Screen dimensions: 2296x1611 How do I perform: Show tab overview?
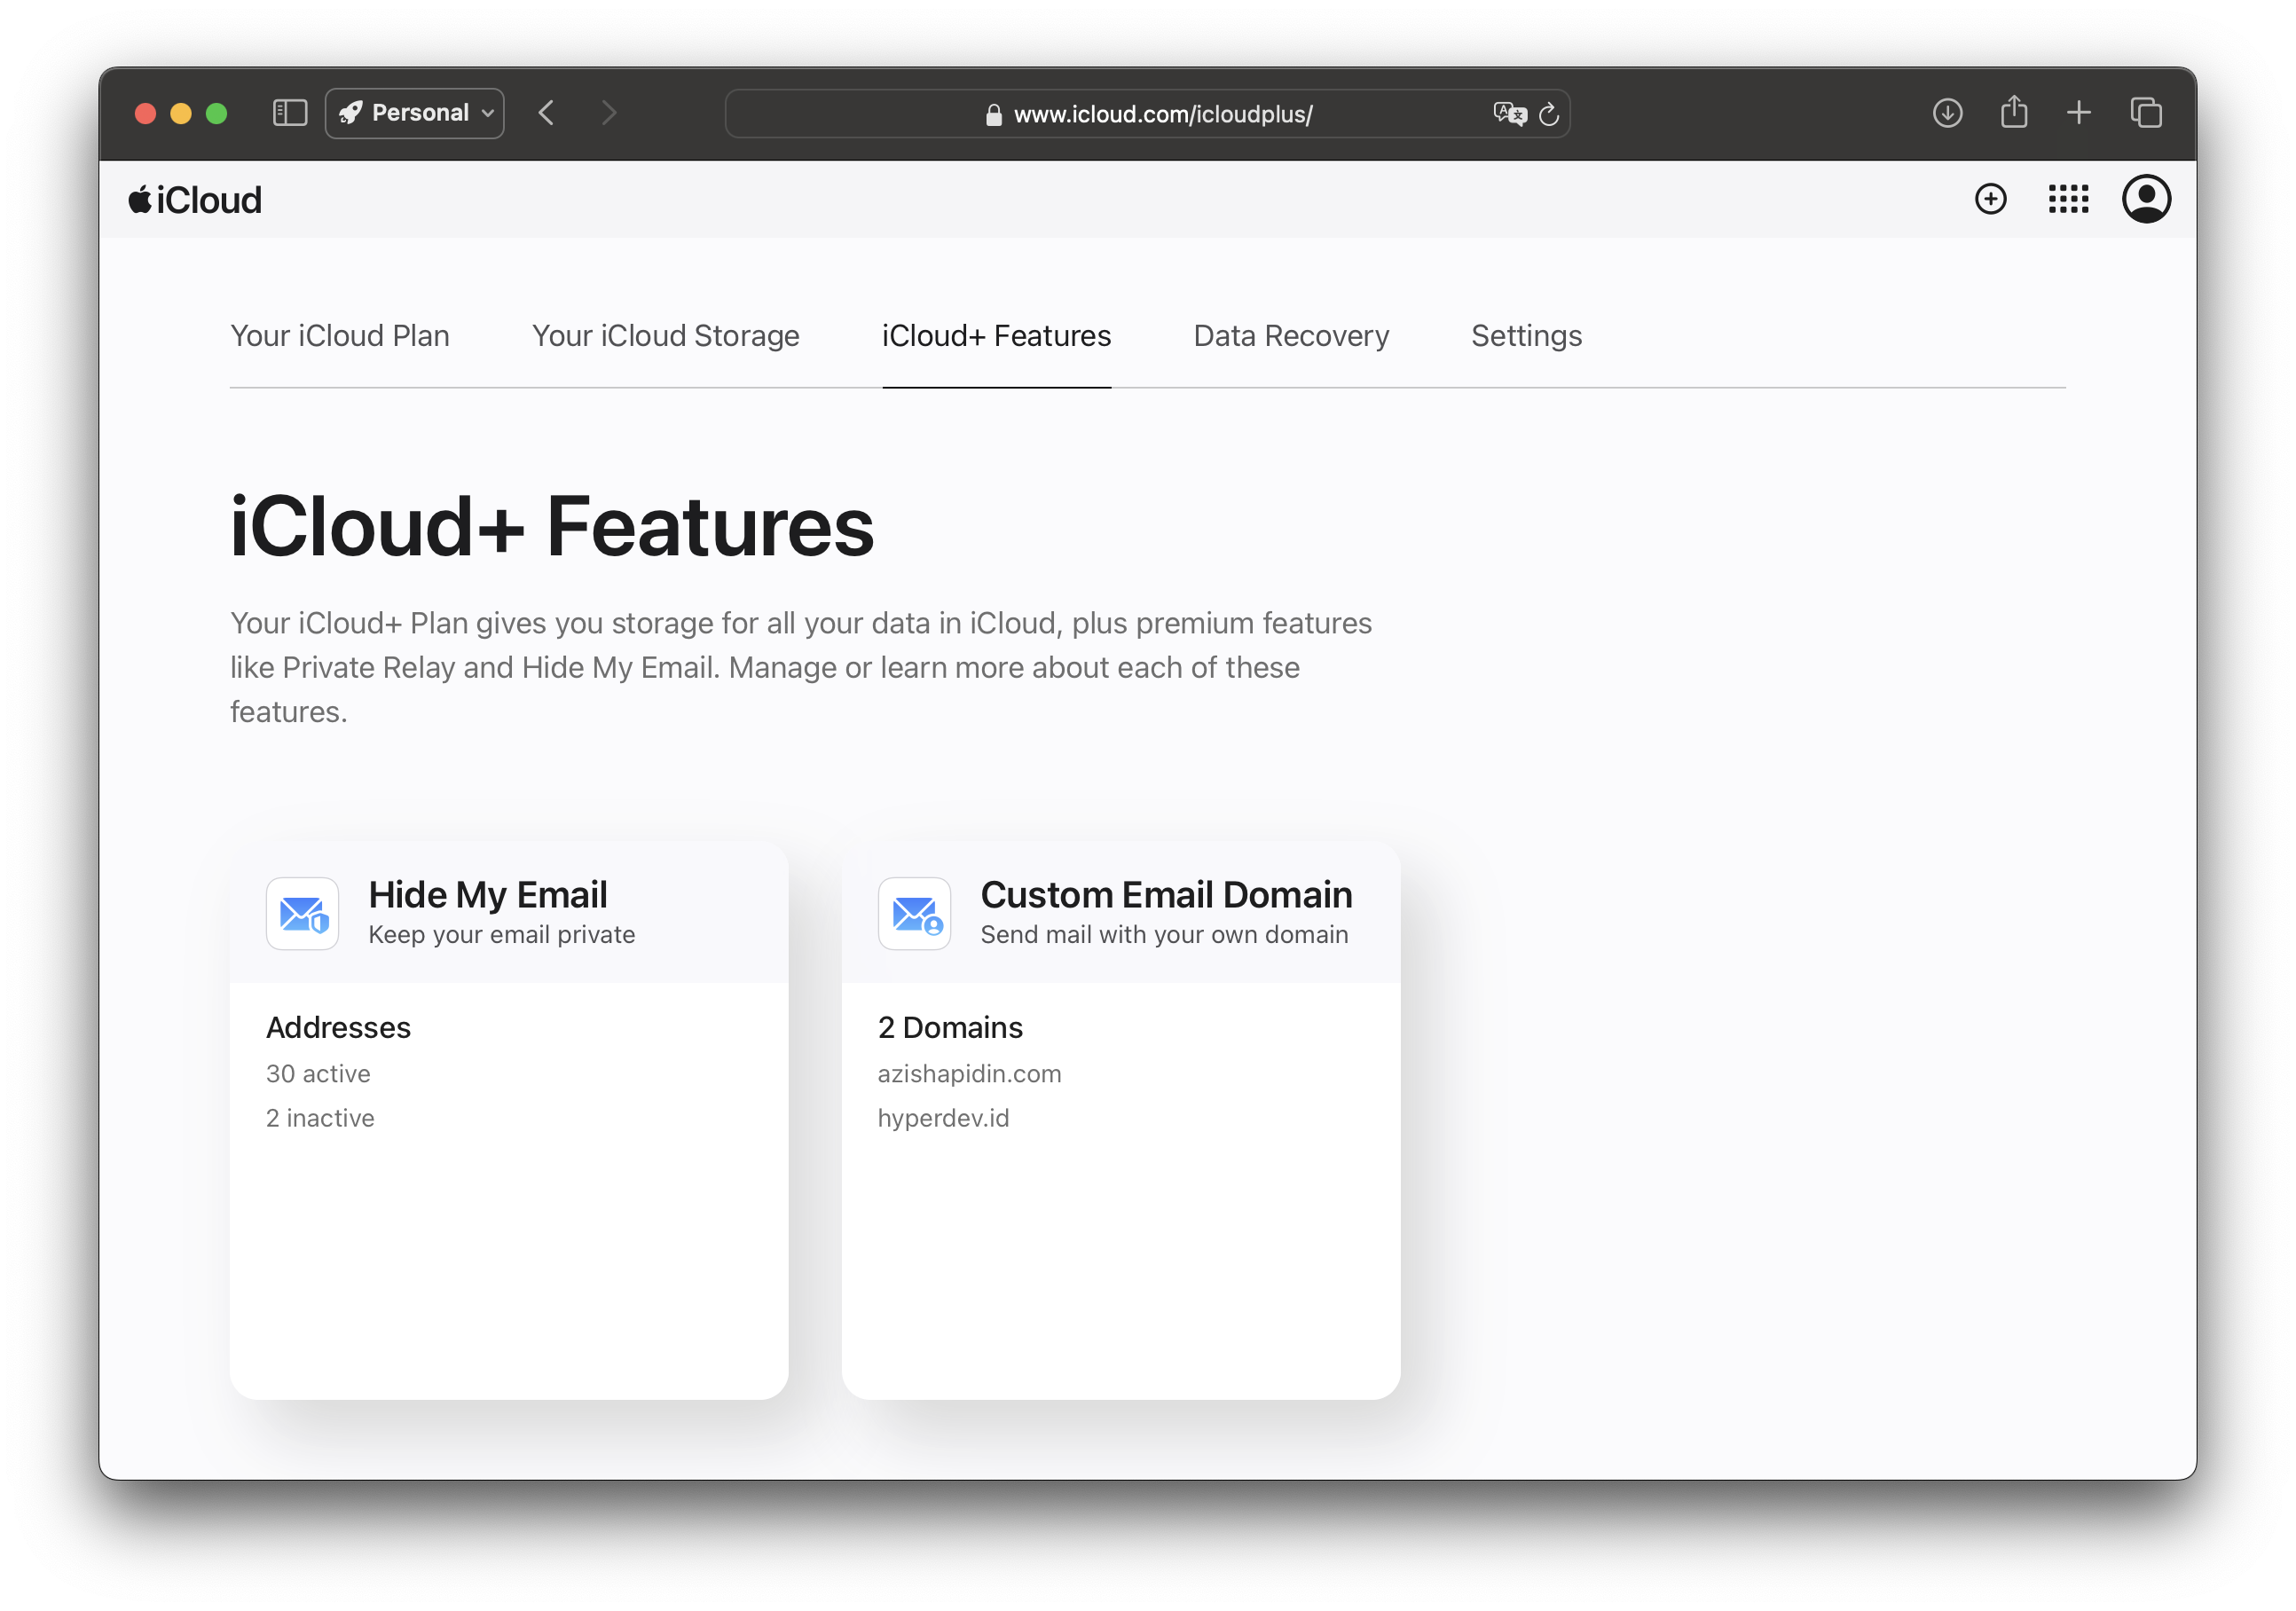tap(2146, 113)
